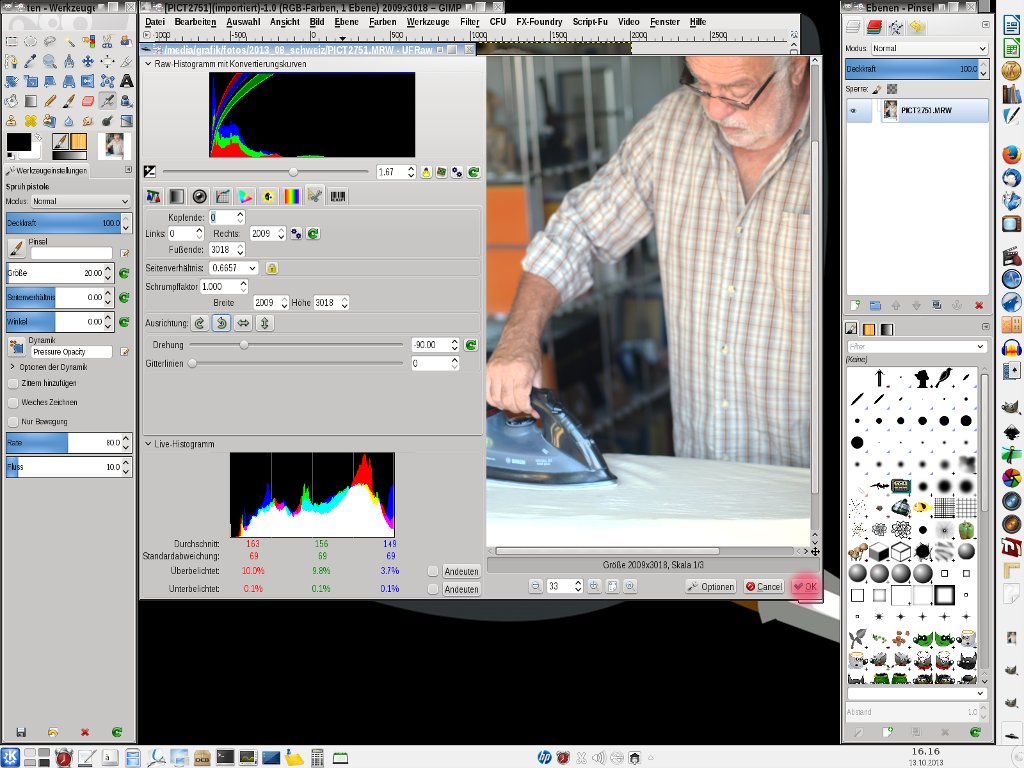
Task: Toggle the alpha channel lock beside Sperre
Action: pos(892,89)
